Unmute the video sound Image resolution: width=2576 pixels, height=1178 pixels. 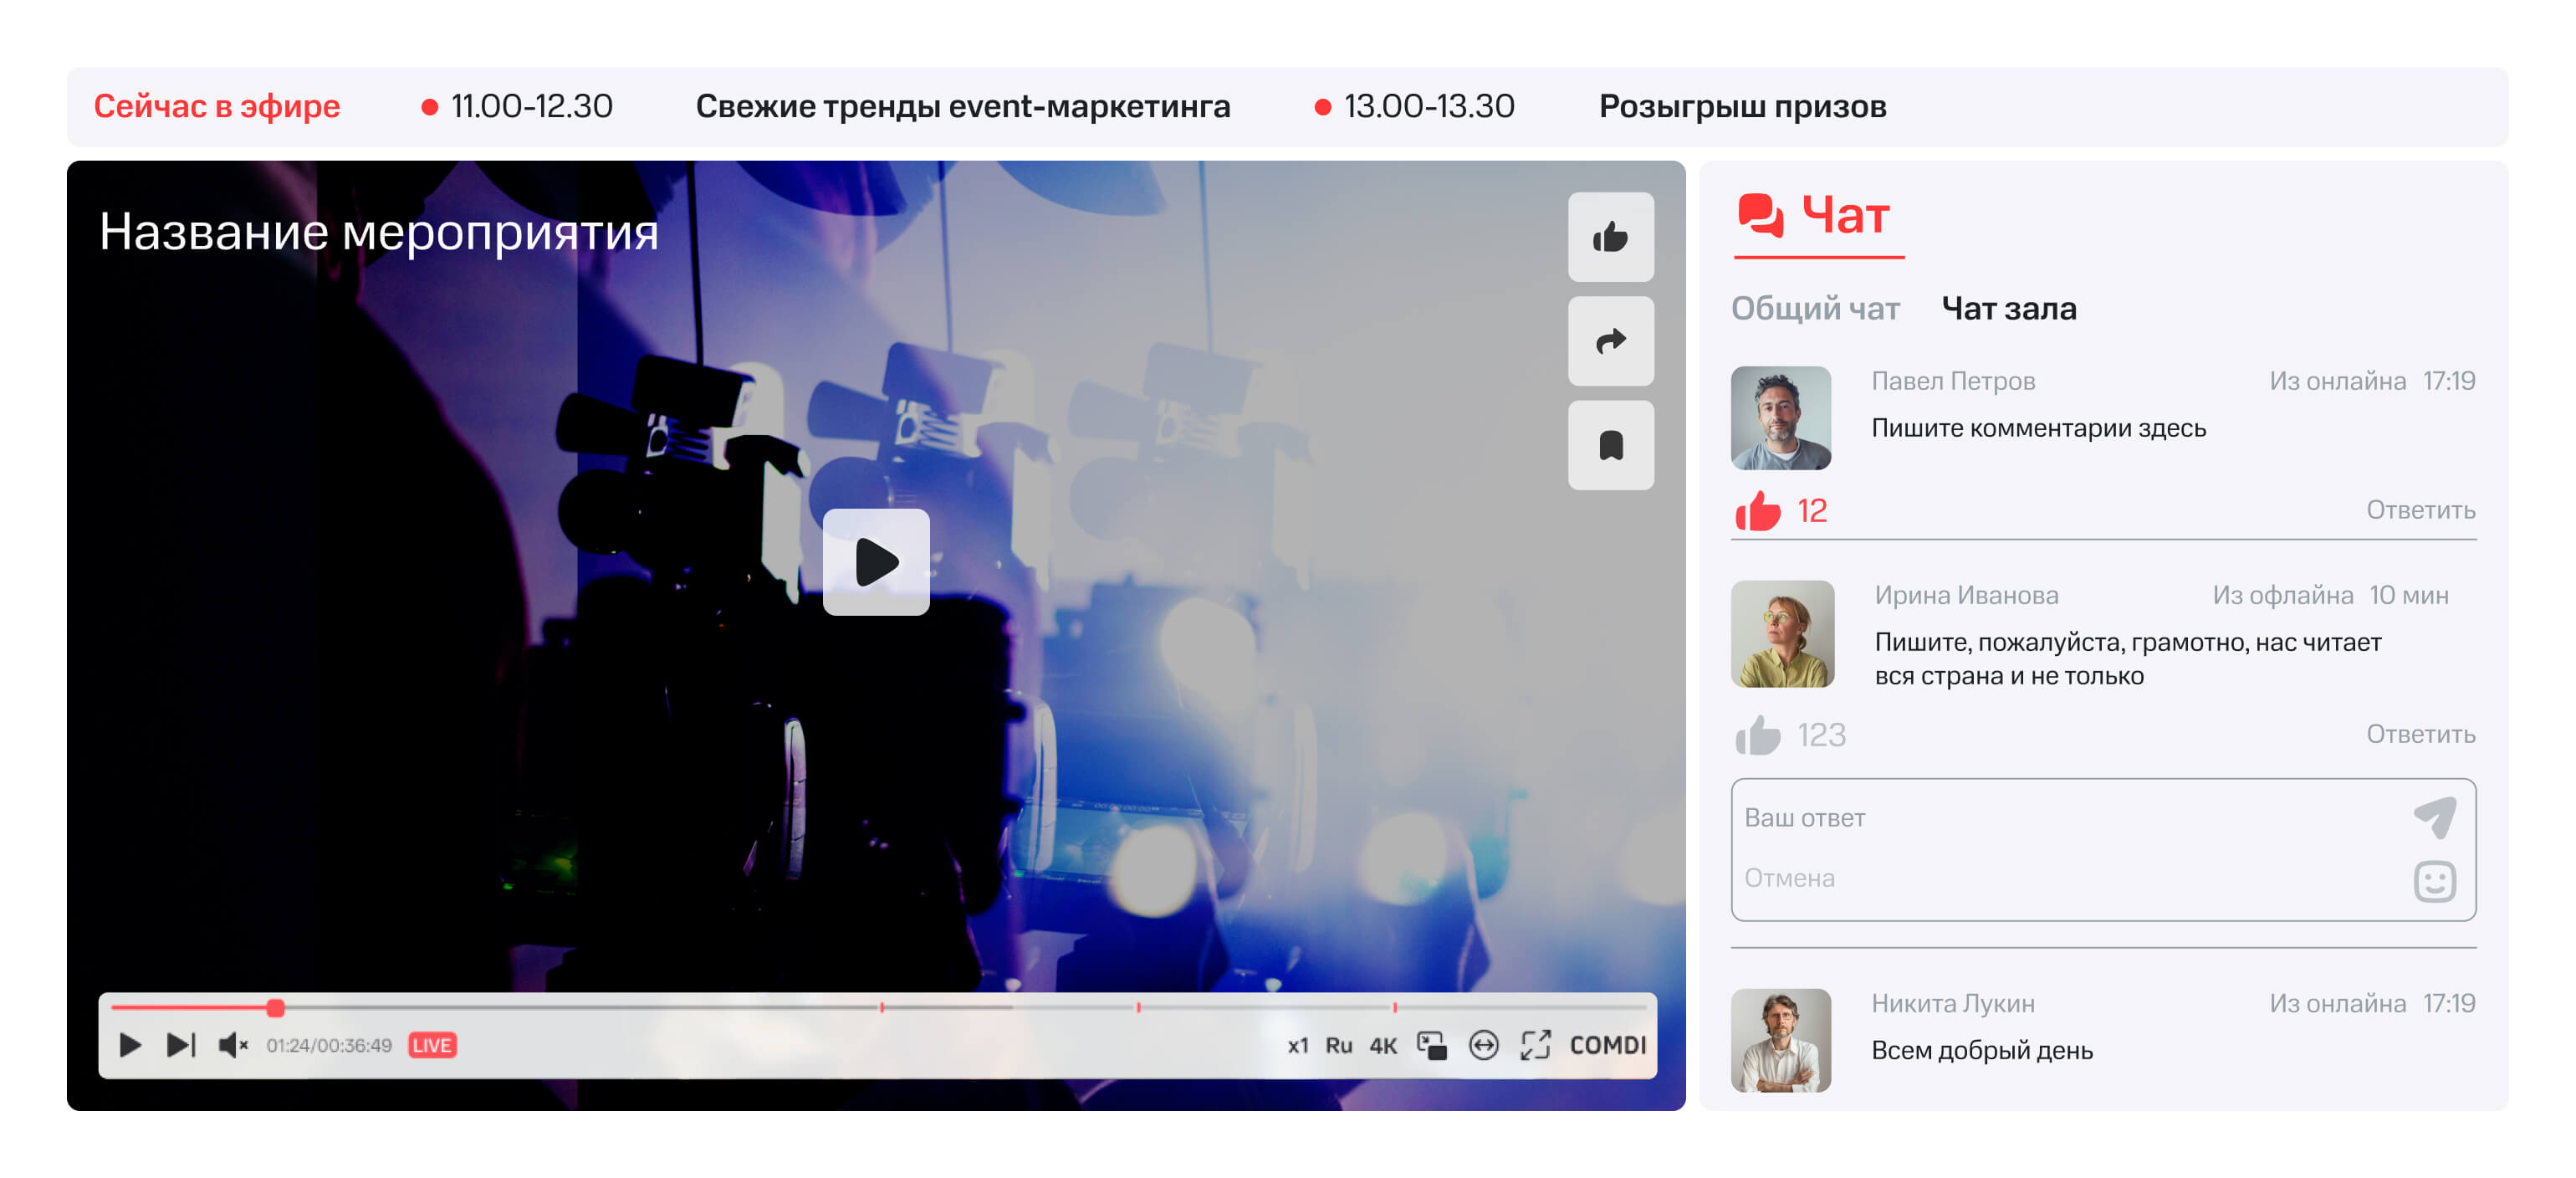tap(232, 1045)
